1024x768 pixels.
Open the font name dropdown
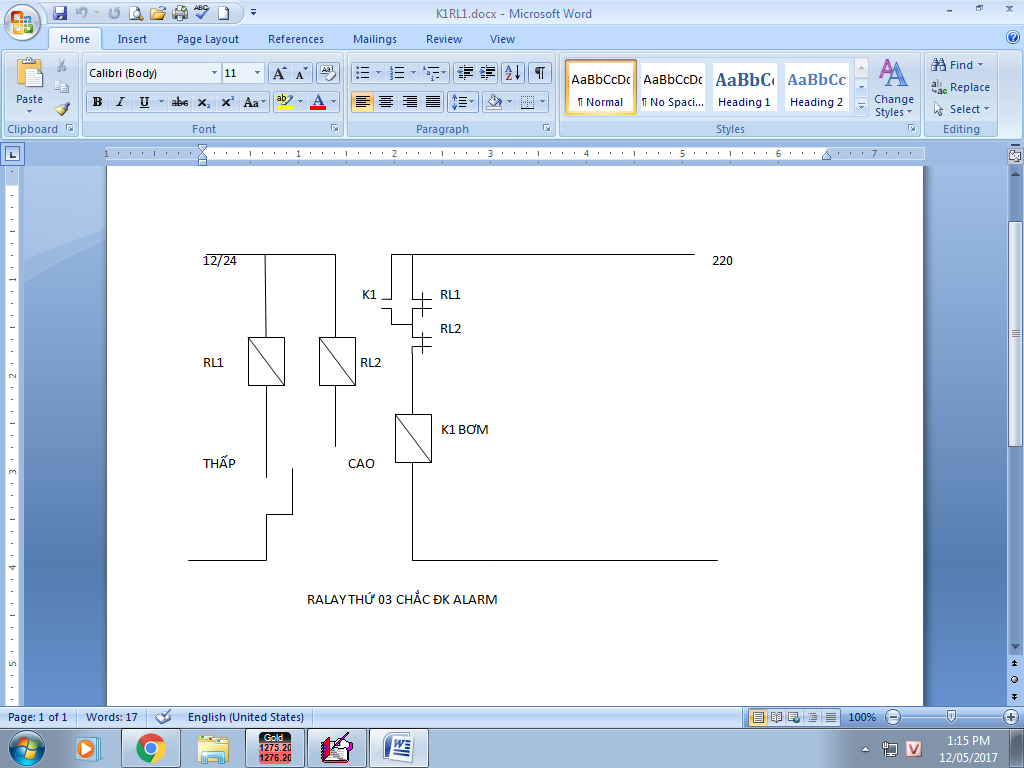[x=214, y=73]
